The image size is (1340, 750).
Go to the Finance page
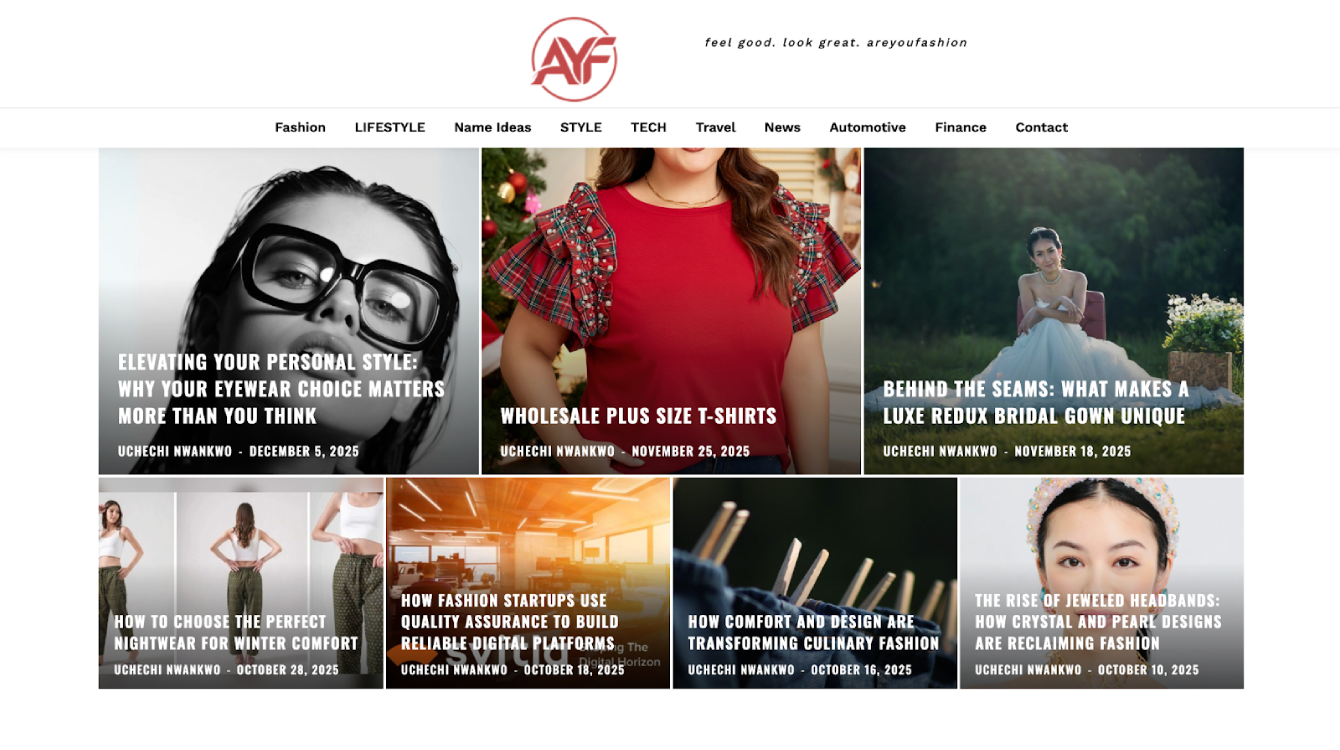tap(961, 127)
